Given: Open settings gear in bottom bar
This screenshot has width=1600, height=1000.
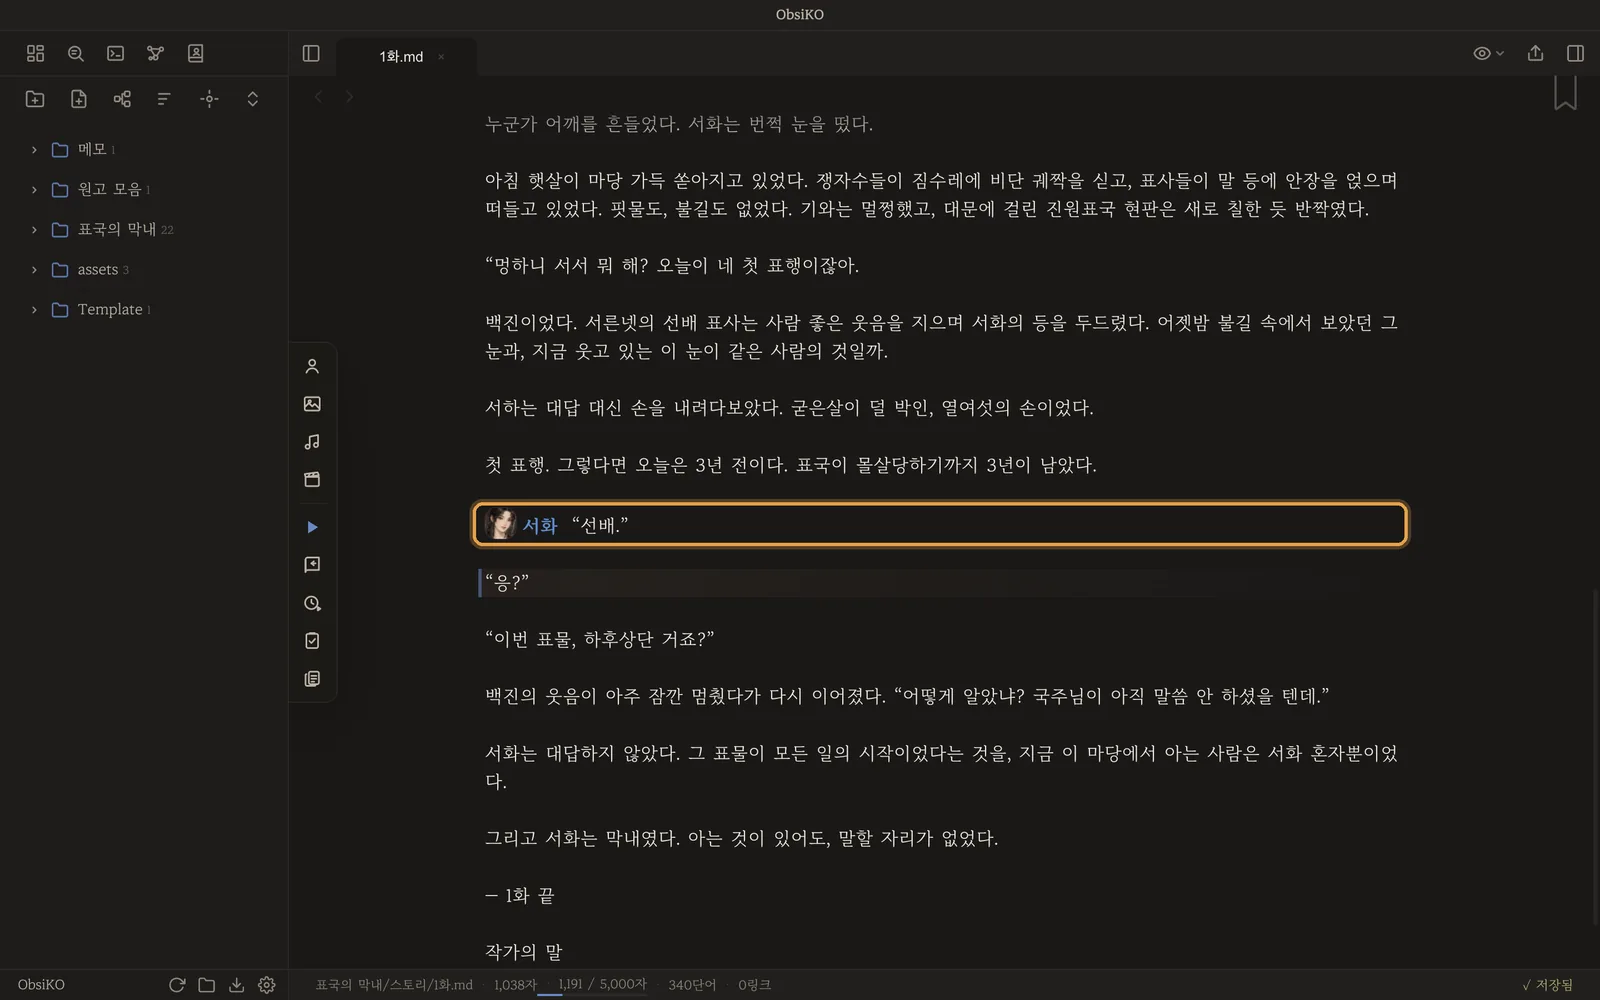Looking at the screenshot, I should tap(267, 985).
